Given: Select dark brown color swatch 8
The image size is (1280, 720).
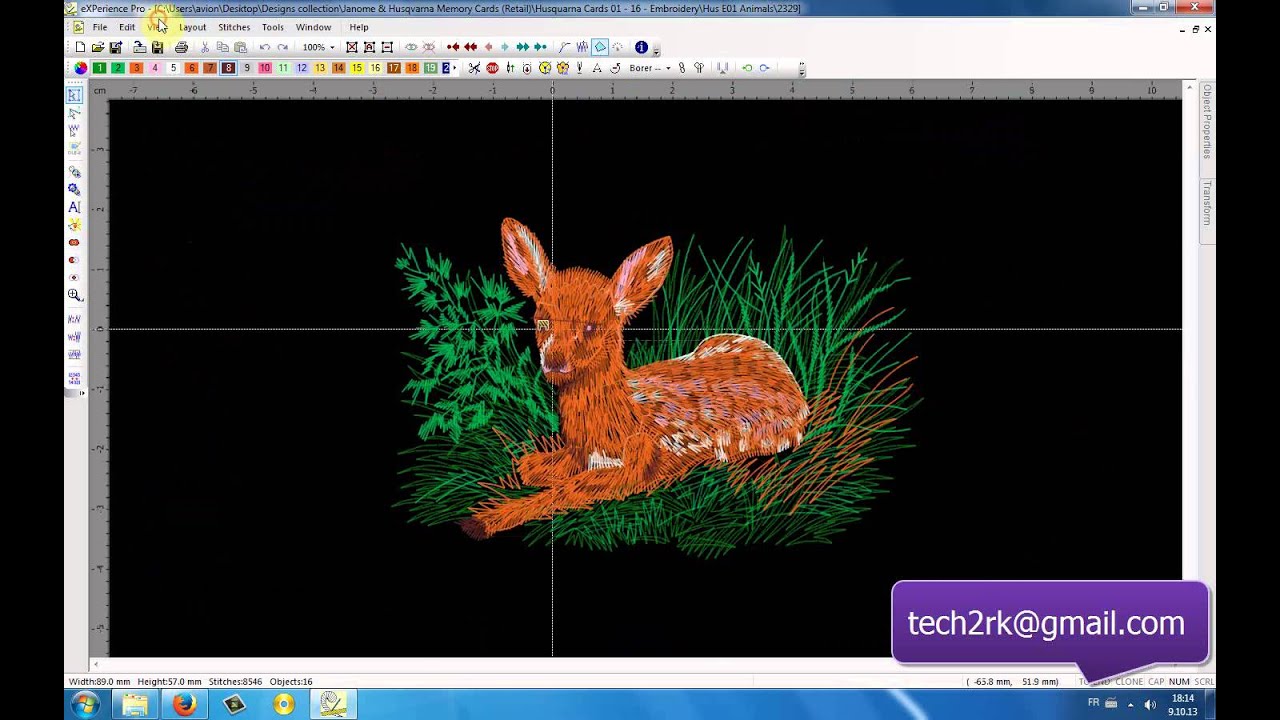Looking at the screenshot, I should click(x=228, y=68).
